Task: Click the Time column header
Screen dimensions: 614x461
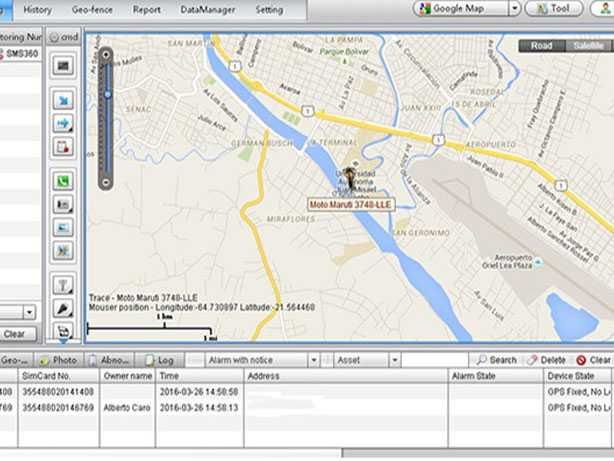Action: tap(200, 376)
